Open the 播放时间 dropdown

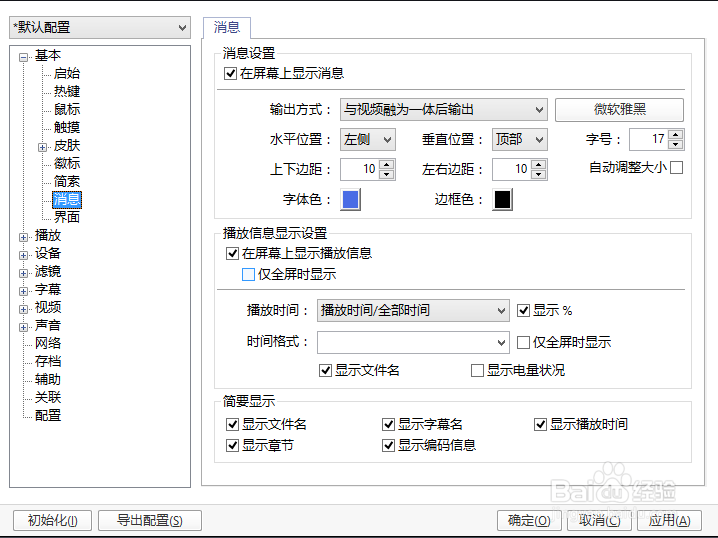[x=413, y=310]
